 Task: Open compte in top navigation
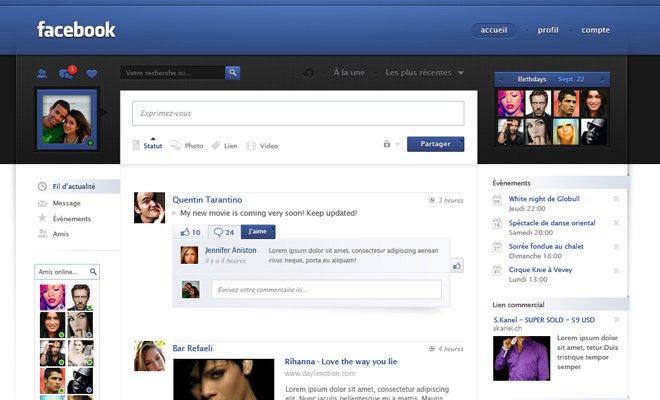596,30
